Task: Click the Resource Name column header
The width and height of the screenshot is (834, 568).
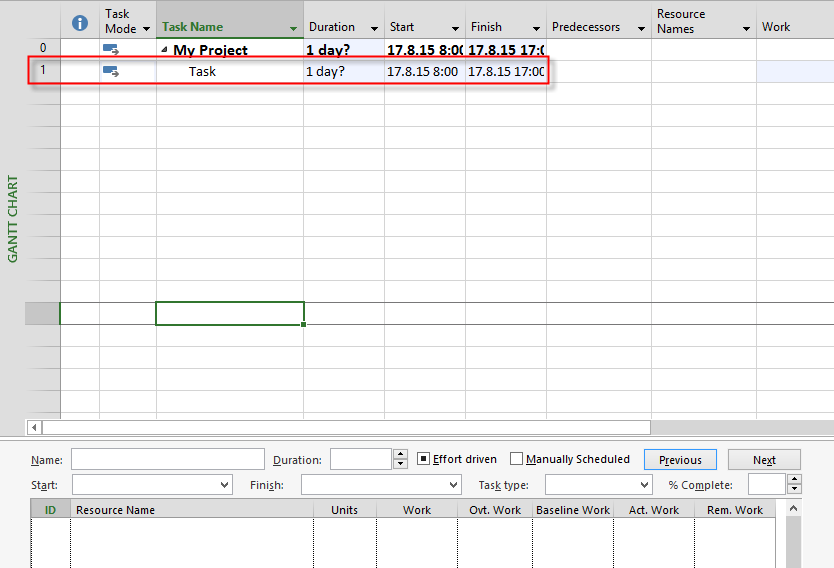Action: [x=115, y=510]
